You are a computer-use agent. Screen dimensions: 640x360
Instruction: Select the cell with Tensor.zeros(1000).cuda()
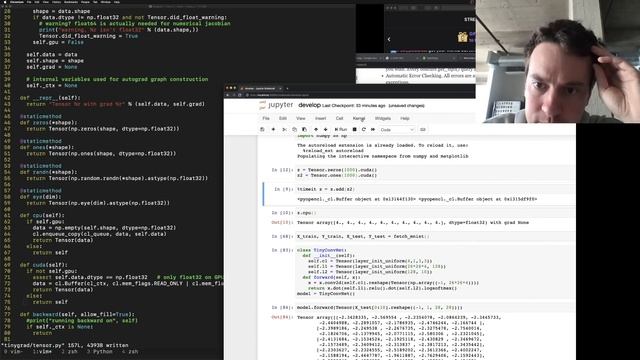click(x=435, y=173)
